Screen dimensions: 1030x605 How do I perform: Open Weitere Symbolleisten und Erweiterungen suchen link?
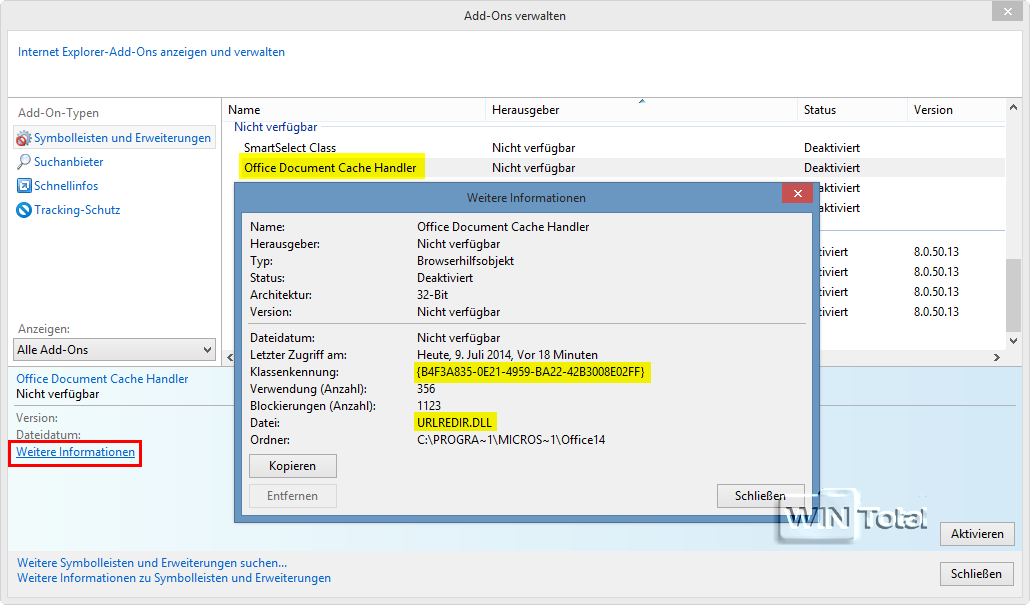click(x=152, y=563)
